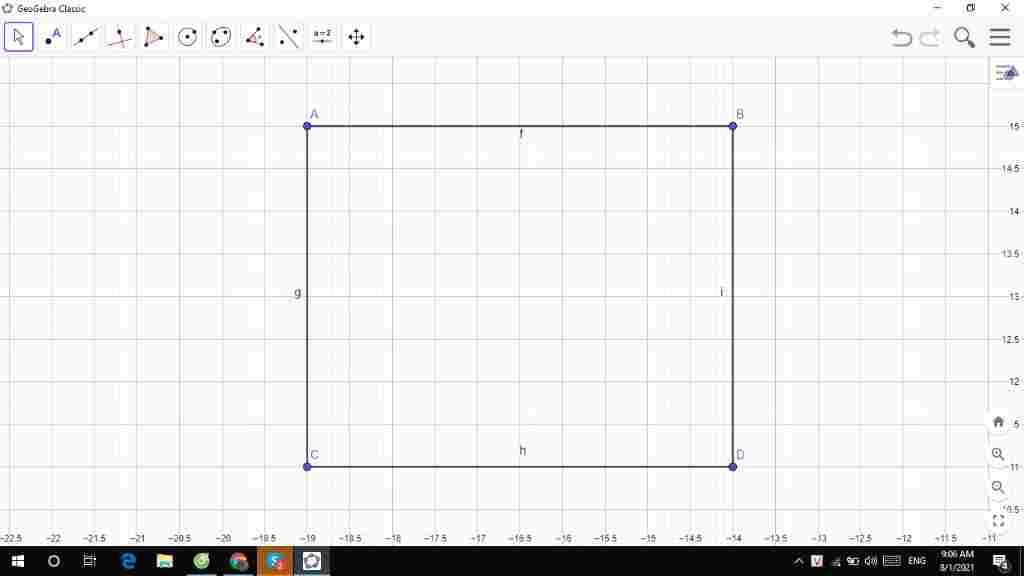Select Circle with center tool
This screenshot has height=576, width=1024.
pyautogui.click(x=187, y=38)
